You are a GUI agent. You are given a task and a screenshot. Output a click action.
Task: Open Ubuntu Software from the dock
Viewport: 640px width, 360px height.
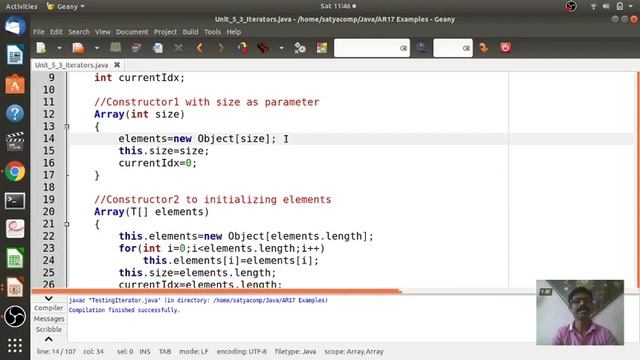pyautogui.click(x=15, y=84)
